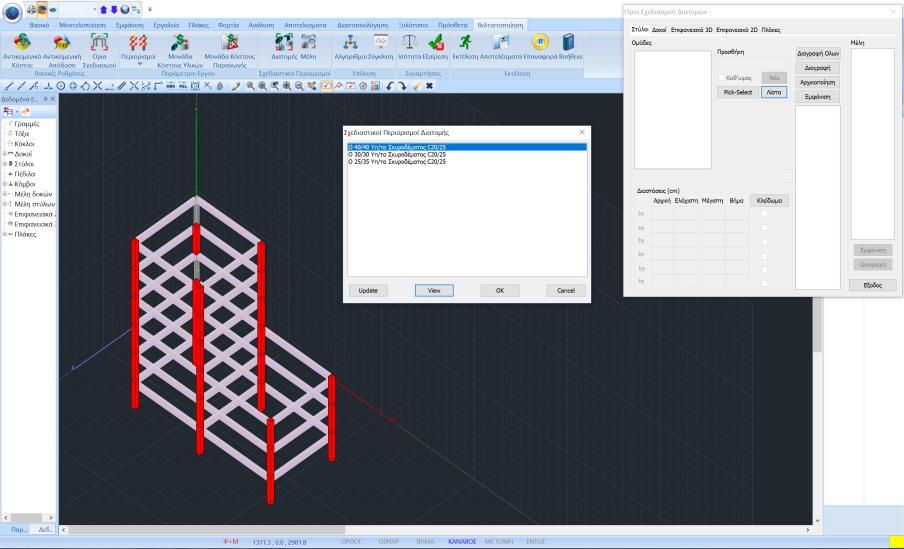Click the blue down arrow in quick access bar
This screenshot has height=549, width=904.
click(114, 10)
